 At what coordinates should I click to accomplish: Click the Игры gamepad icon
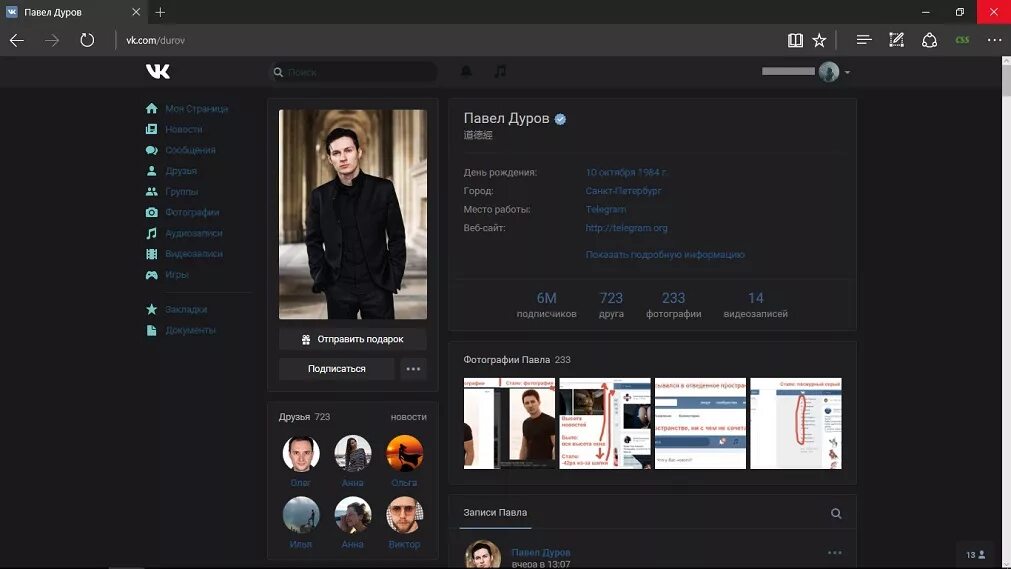[x=152, y=275]
